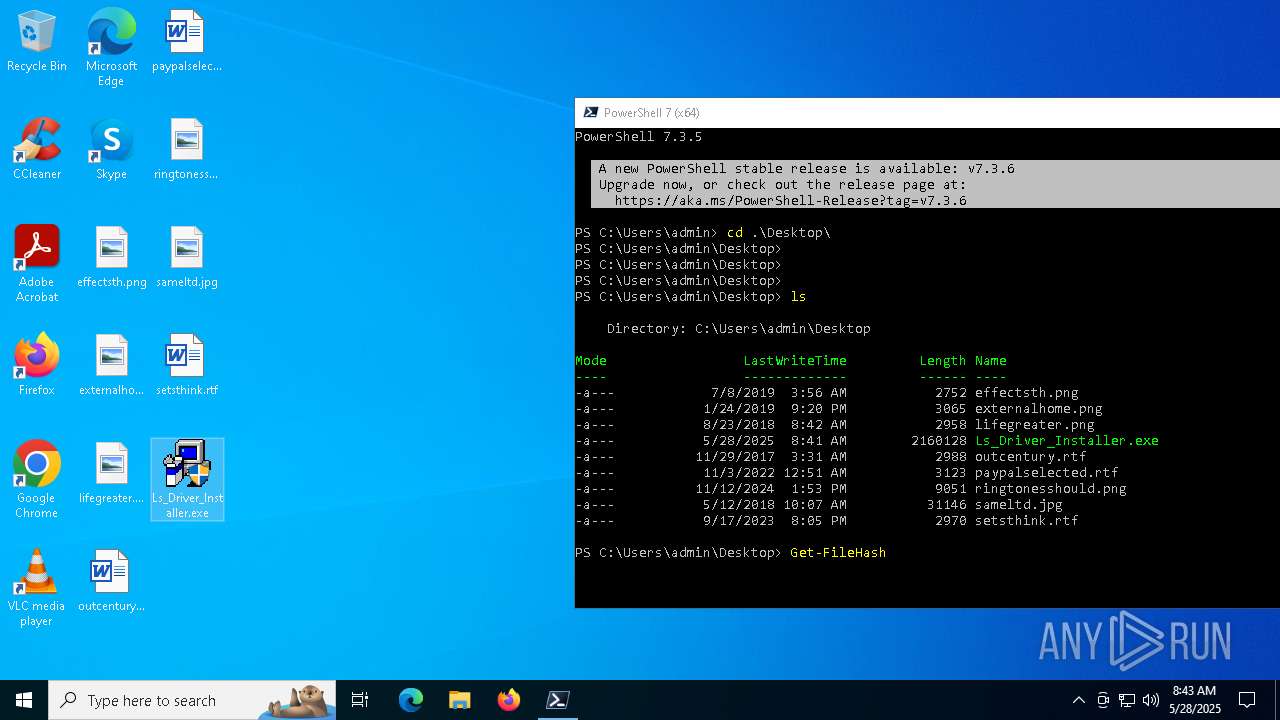1280x720 pixels.
Task: Select the setsthink.rtf desktop file
Action: point(186,366)
